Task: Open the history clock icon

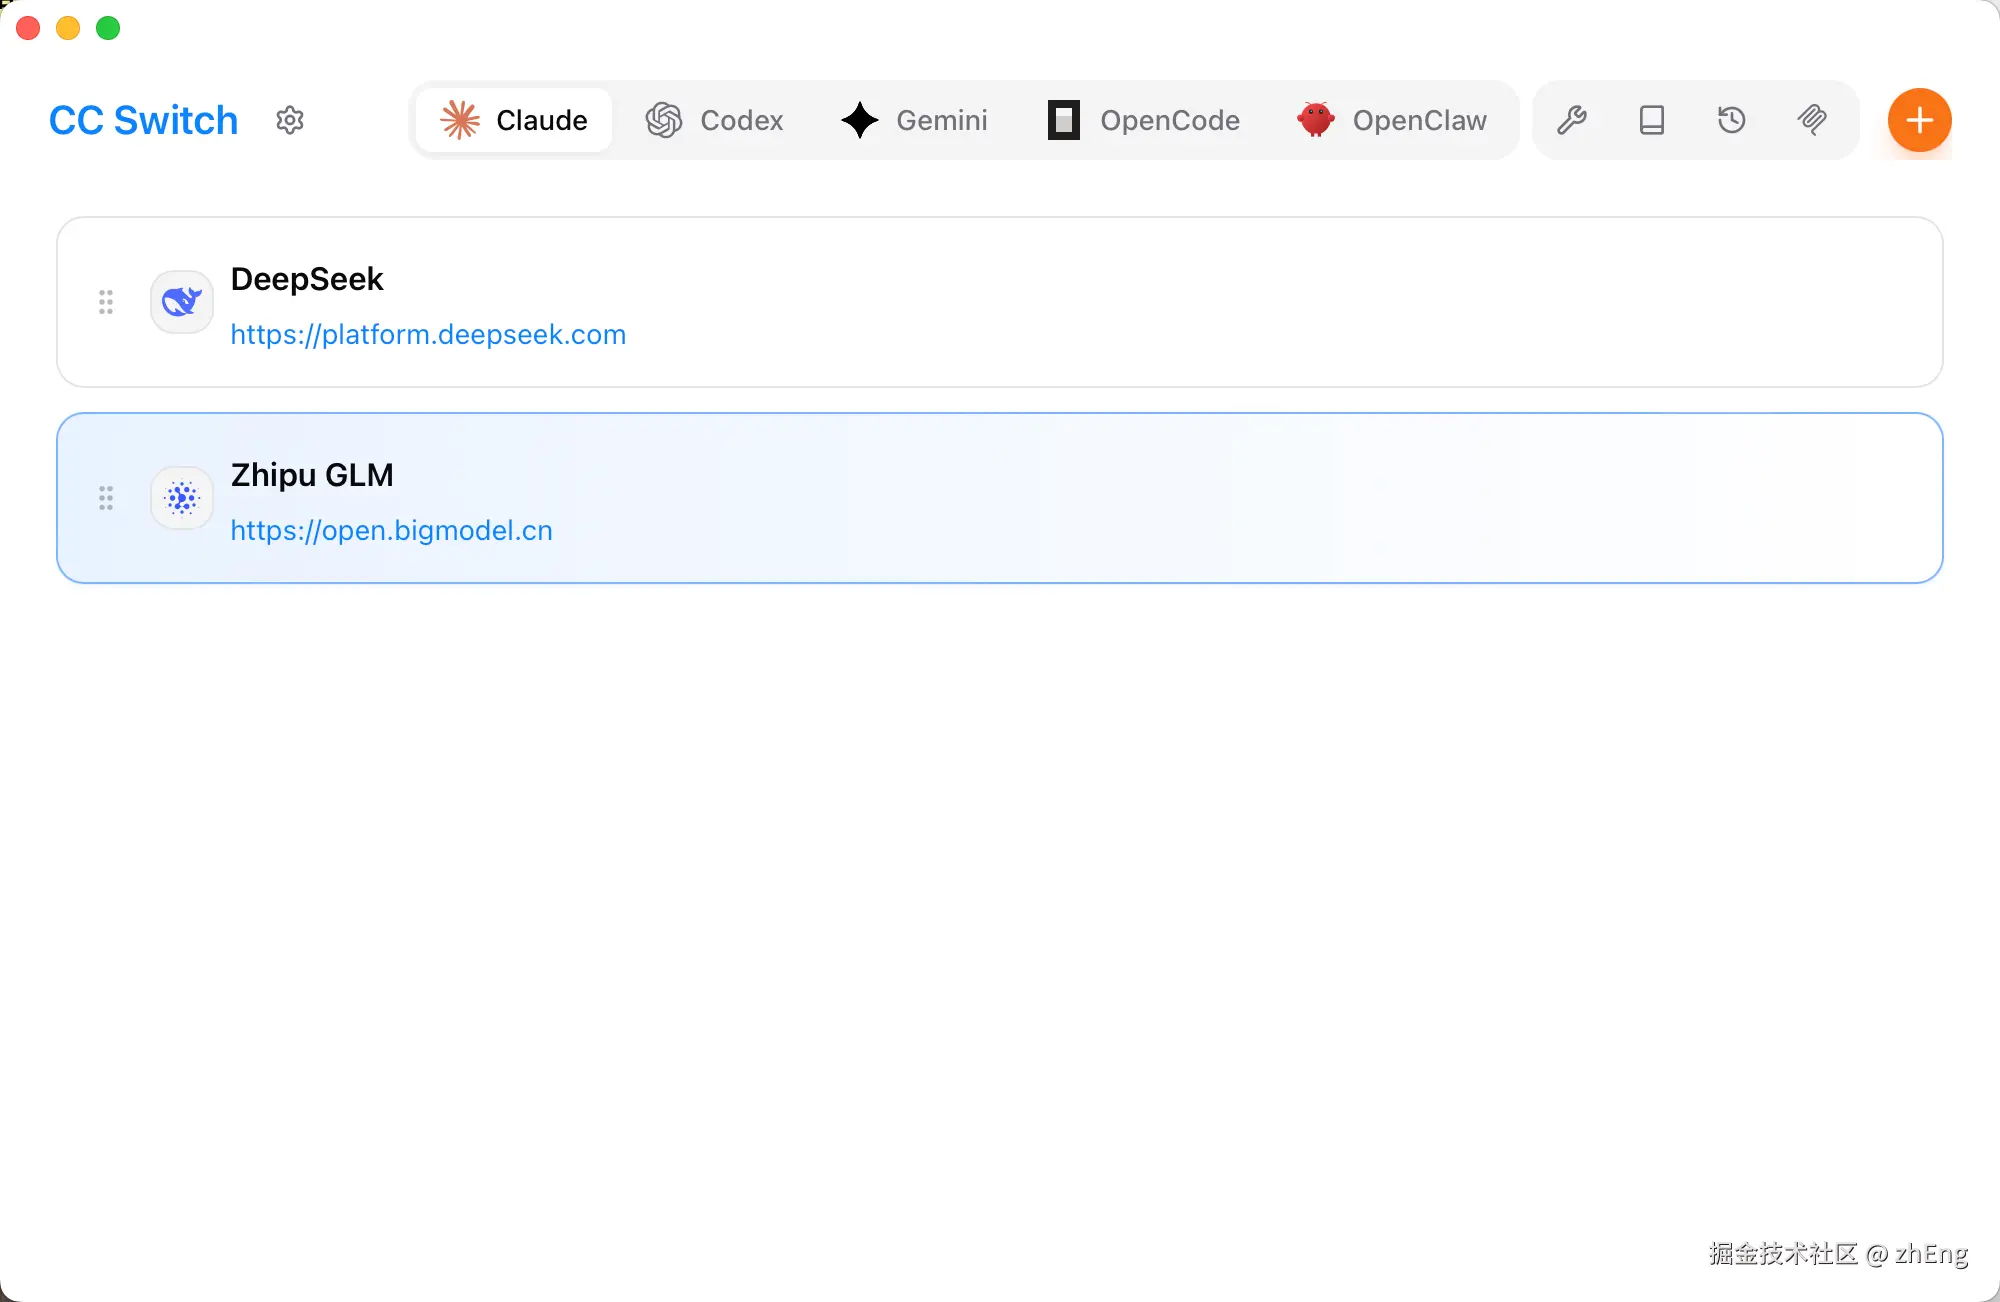Action: 1732,120
